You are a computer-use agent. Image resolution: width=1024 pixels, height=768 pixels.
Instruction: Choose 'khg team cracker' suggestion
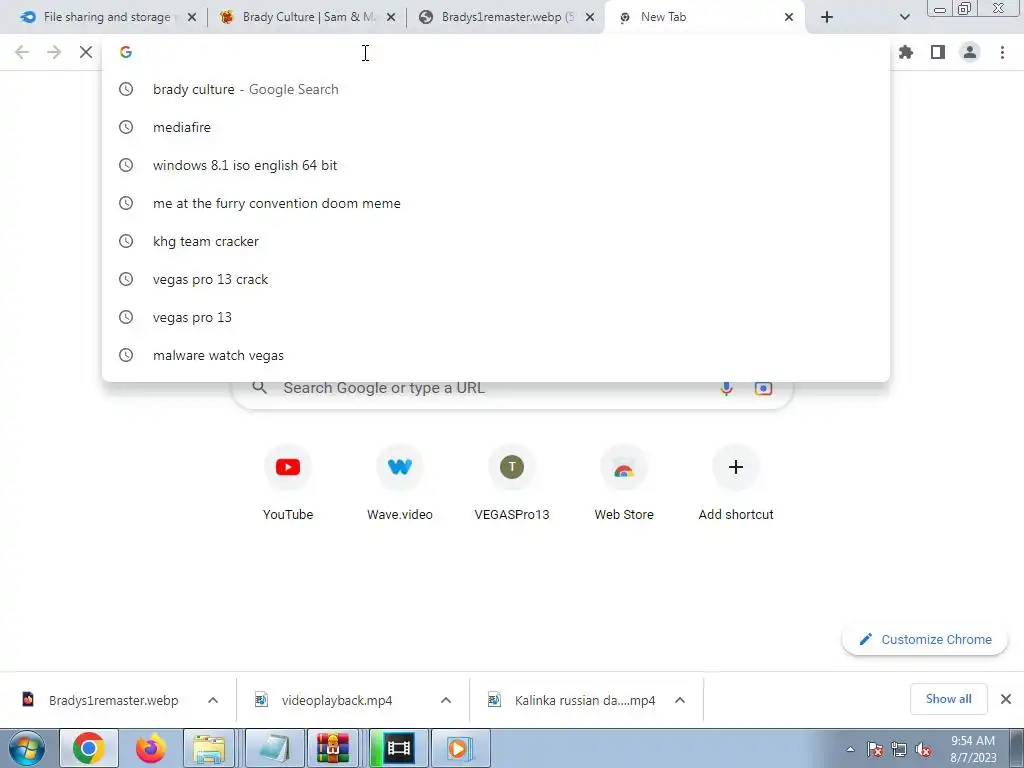[496, 241]
